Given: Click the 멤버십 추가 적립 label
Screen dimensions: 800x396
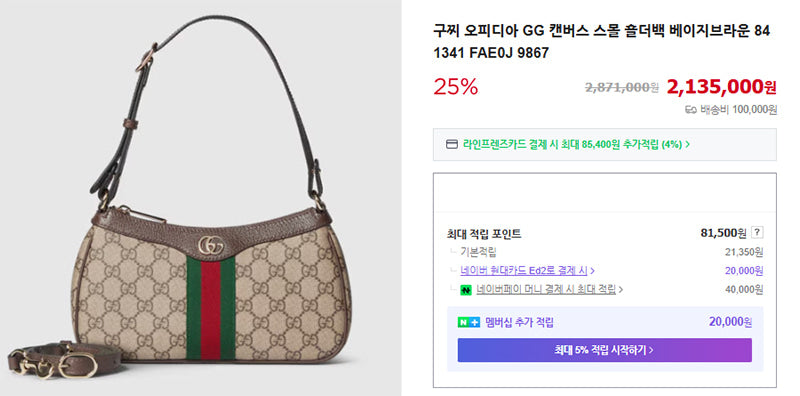Looking at the screenshot, I should click(519, 322).
